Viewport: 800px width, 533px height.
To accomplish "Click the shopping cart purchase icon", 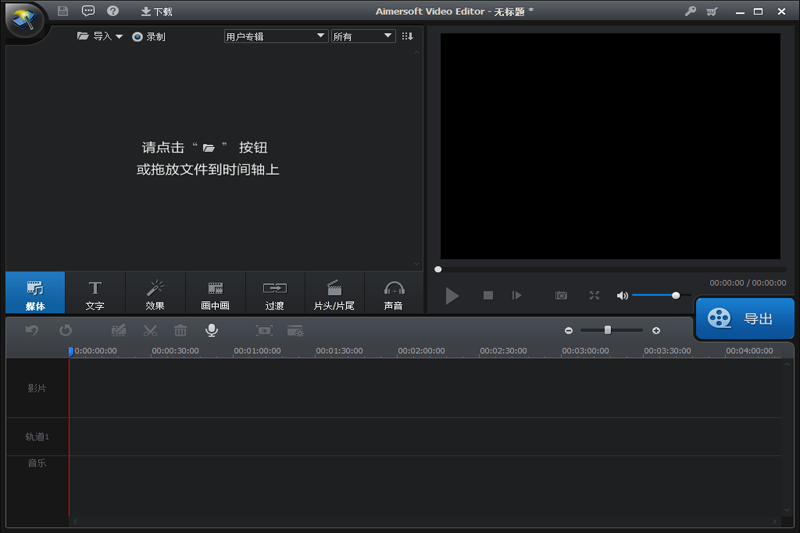I will pos(712,11).
